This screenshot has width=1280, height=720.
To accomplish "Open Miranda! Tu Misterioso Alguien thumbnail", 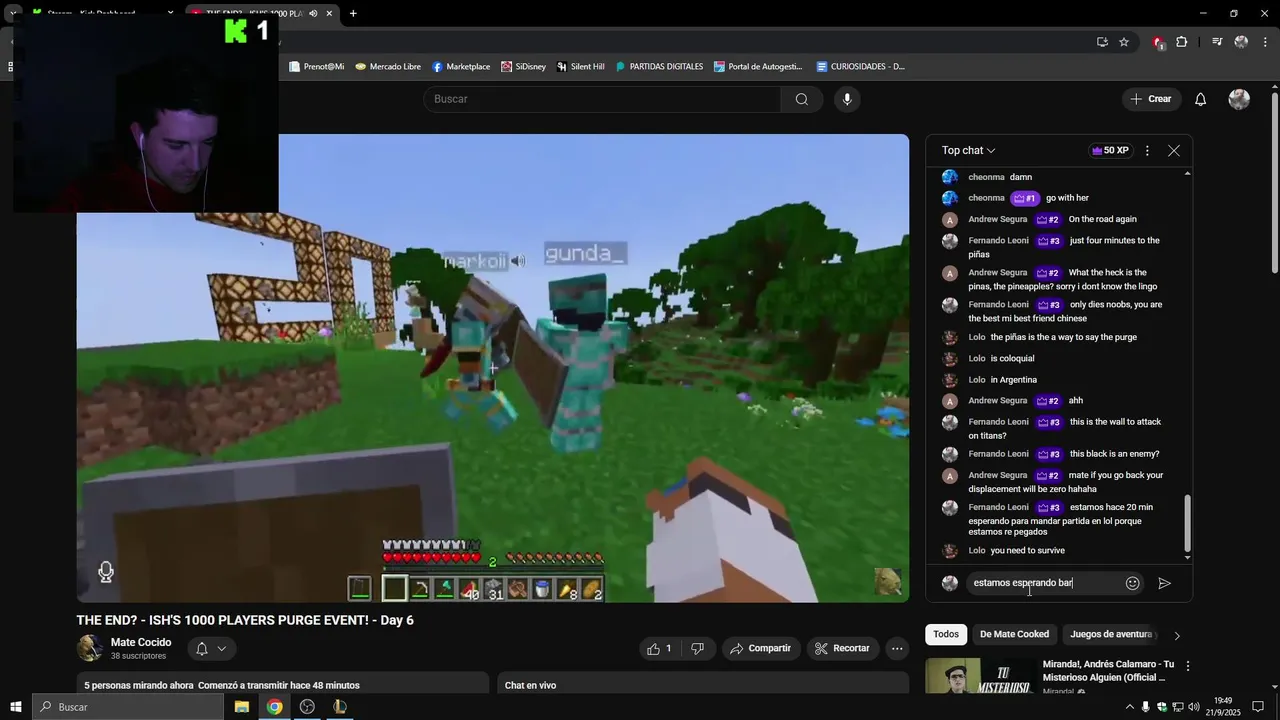I will click(980, 676).
